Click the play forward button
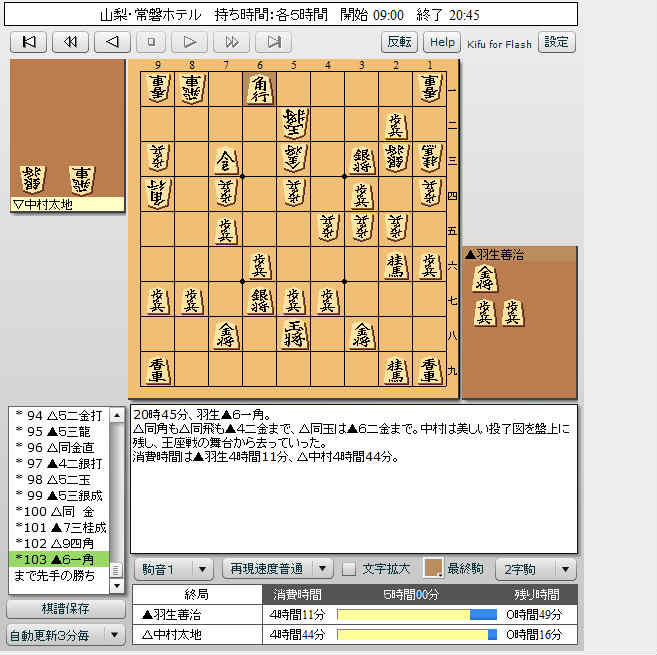657x655 pixels. (x=189, y=42)
